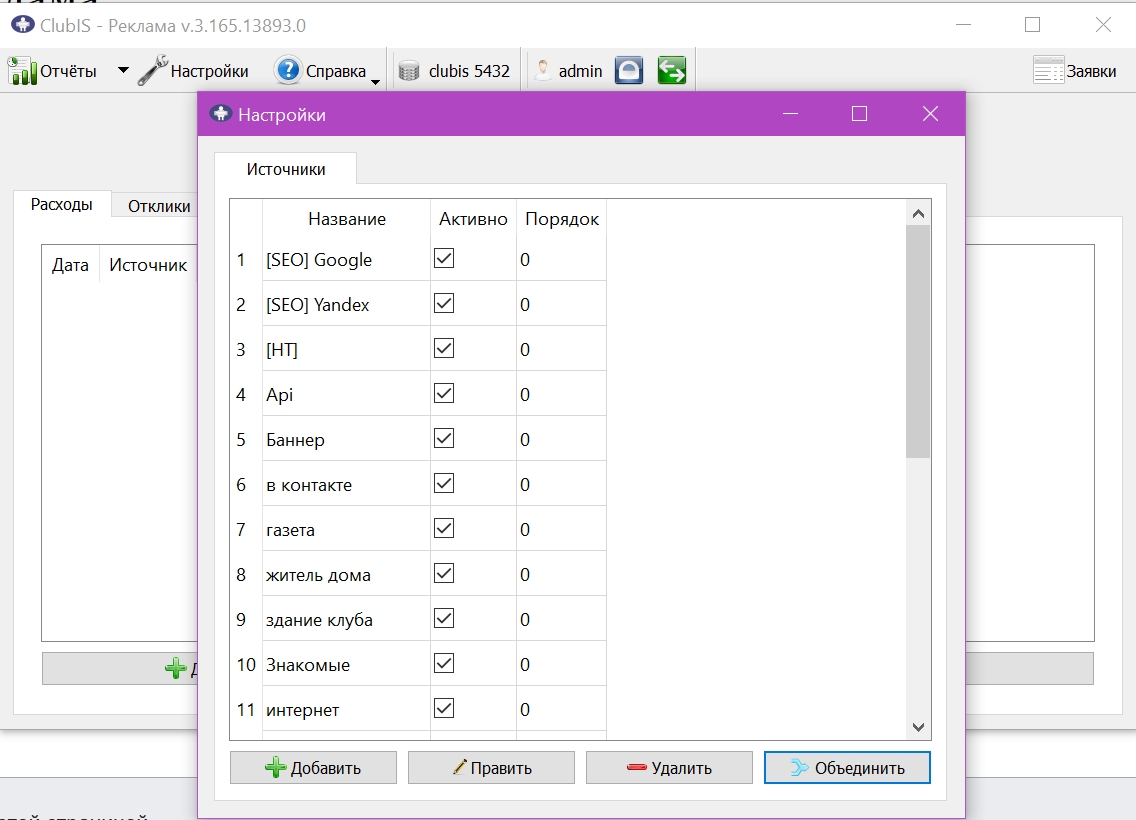
Task: Click the Заявки list icon
Action: [x=1048, y=70]
